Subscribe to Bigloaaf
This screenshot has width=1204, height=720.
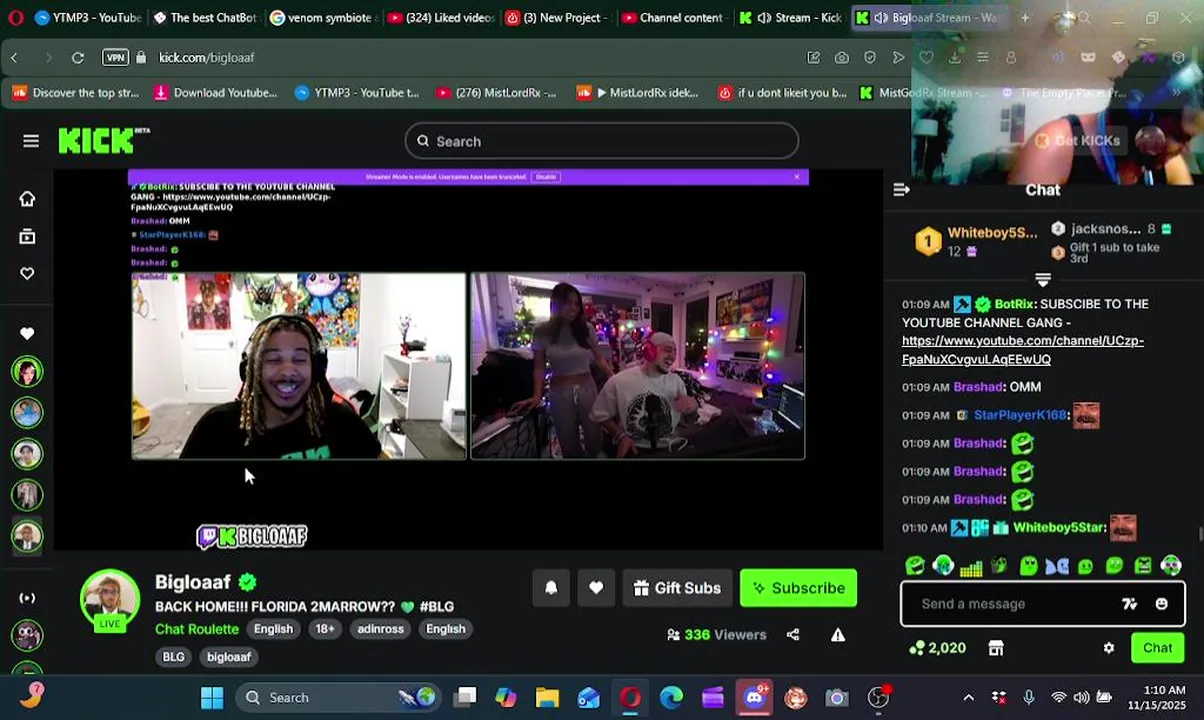(x=798, y=588)
